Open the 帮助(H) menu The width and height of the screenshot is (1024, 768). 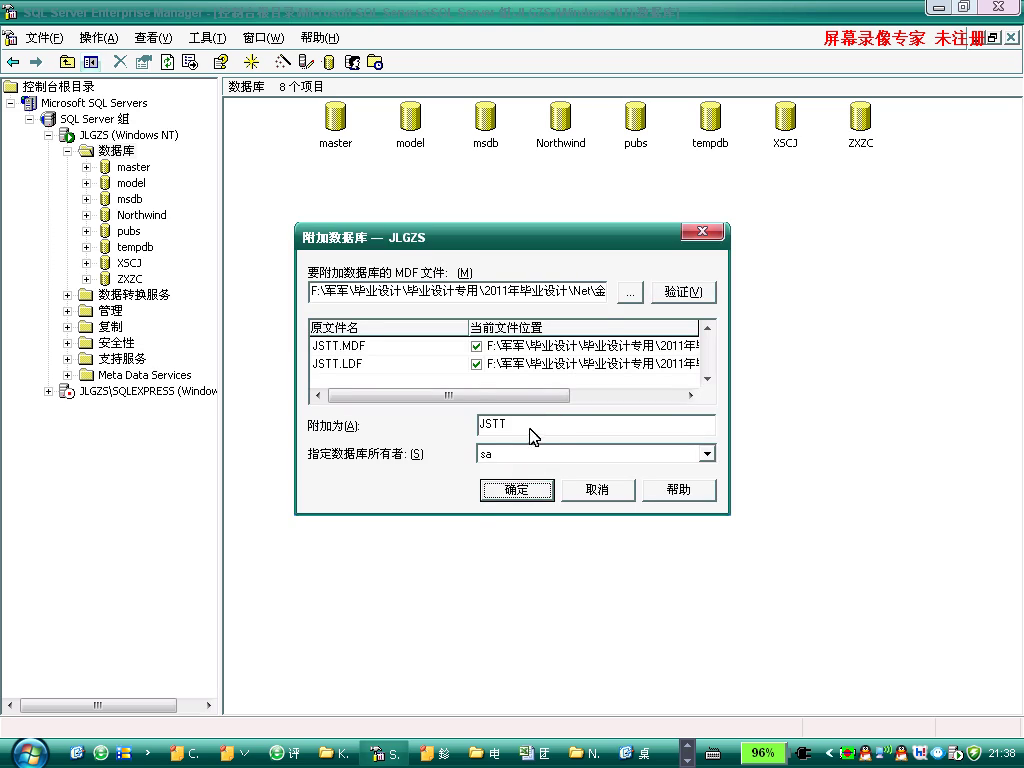click(x=320, y=38)
